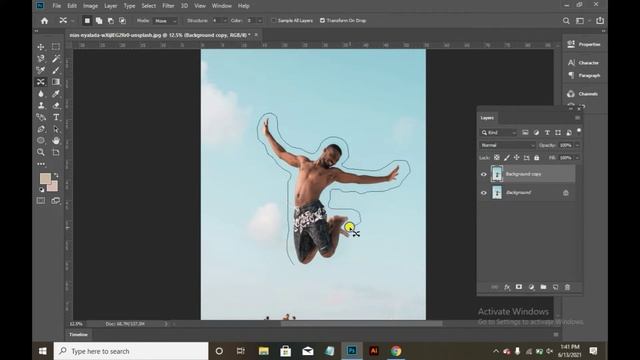This screenshot has height=360, width=640.
Task: Open the Edit Toolbar three-dots button
Action: pos(41,164)
